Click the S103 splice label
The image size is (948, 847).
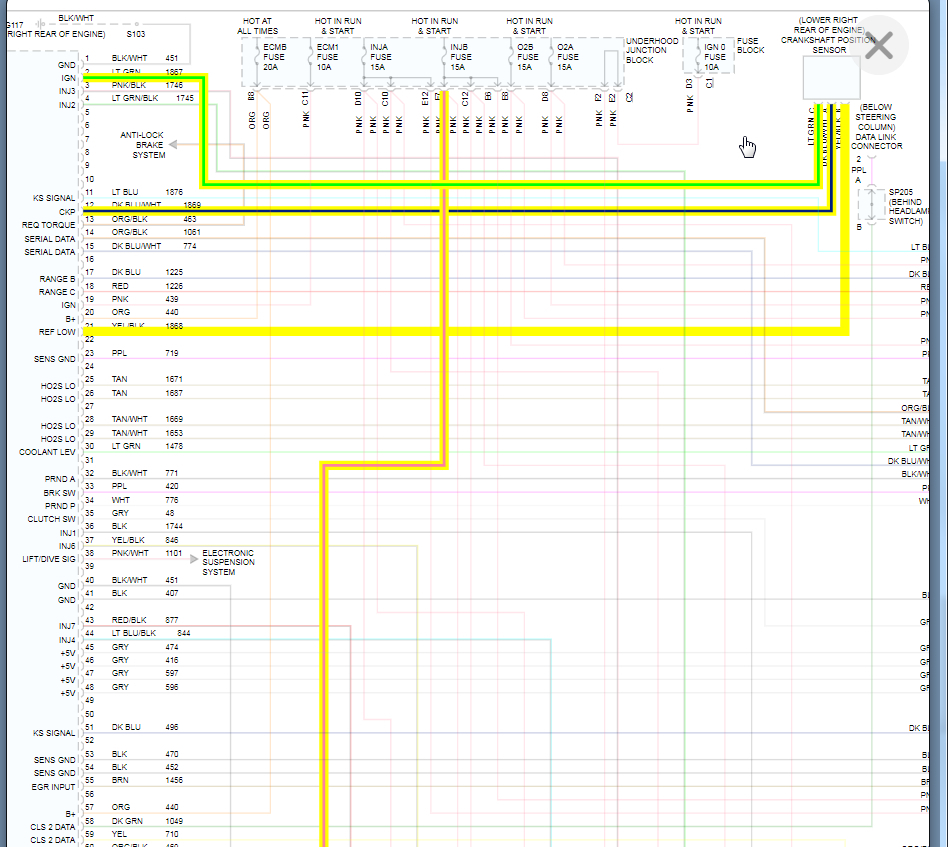coord(136,34)
